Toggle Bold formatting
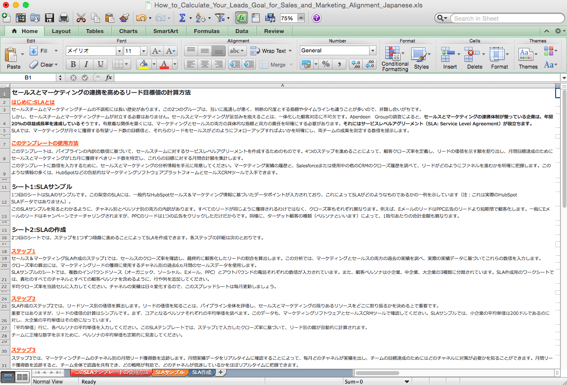Screen dimensions: 567x385 click(73, 64)
